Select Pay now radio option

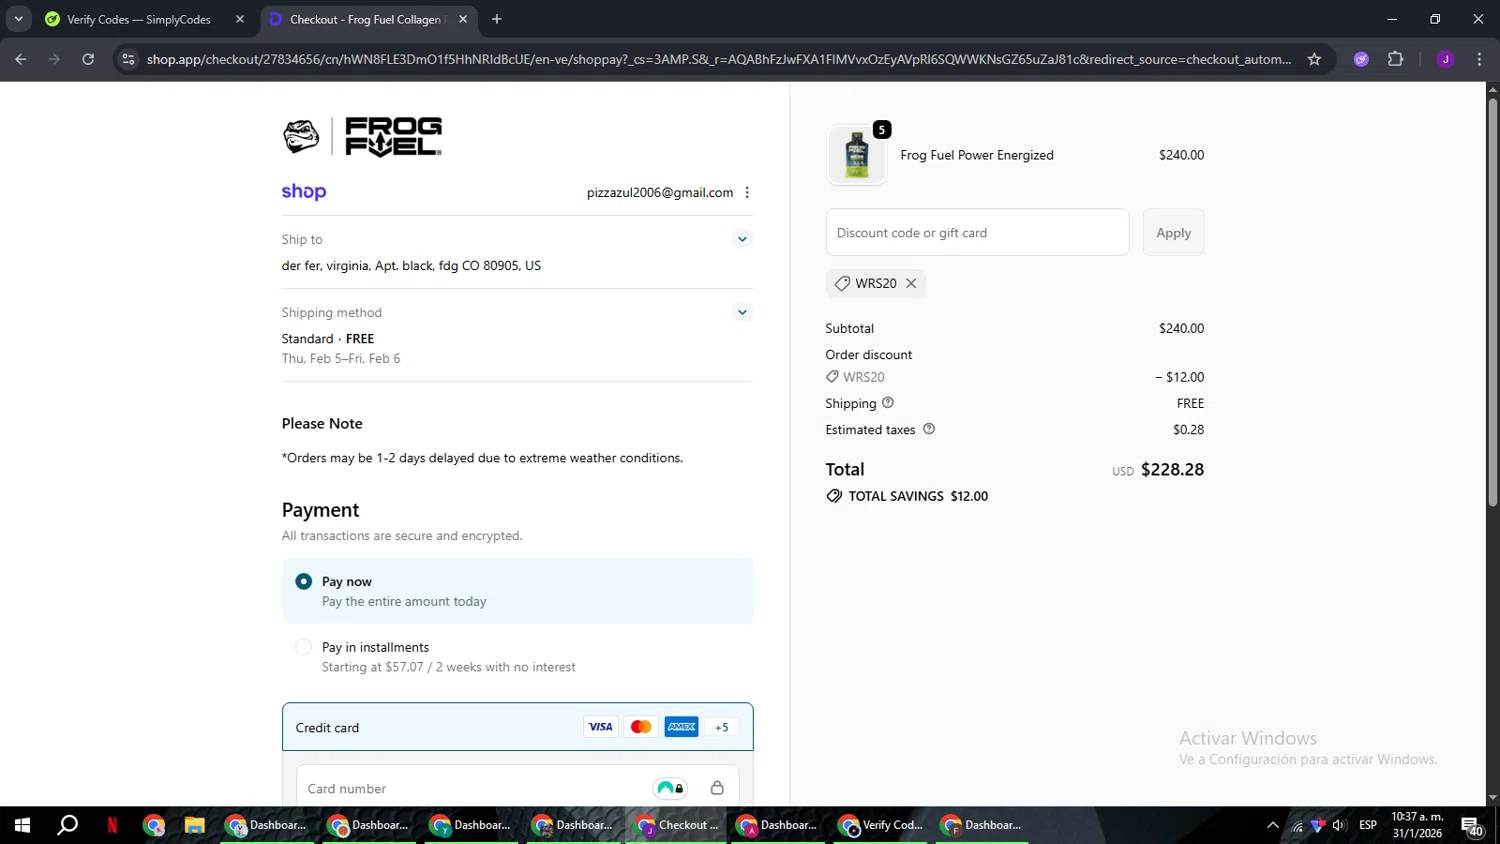[304, 581]
